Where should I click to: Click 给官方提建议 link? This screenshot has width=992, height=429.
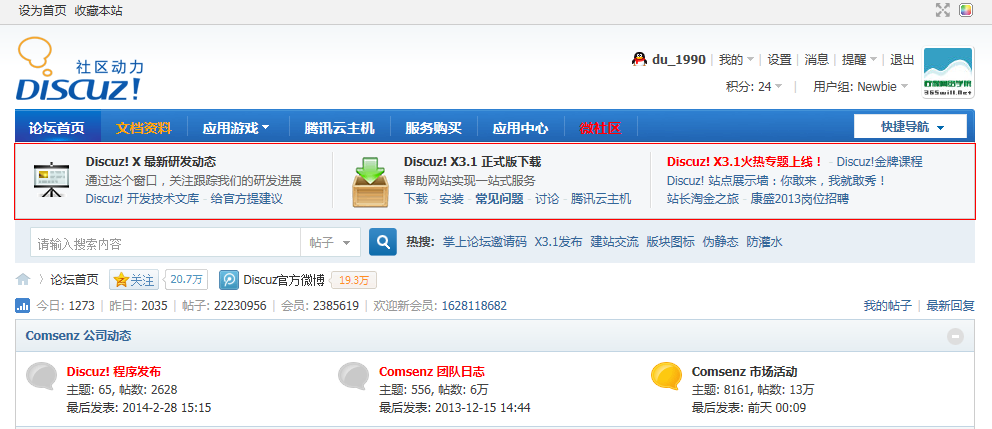247,199
